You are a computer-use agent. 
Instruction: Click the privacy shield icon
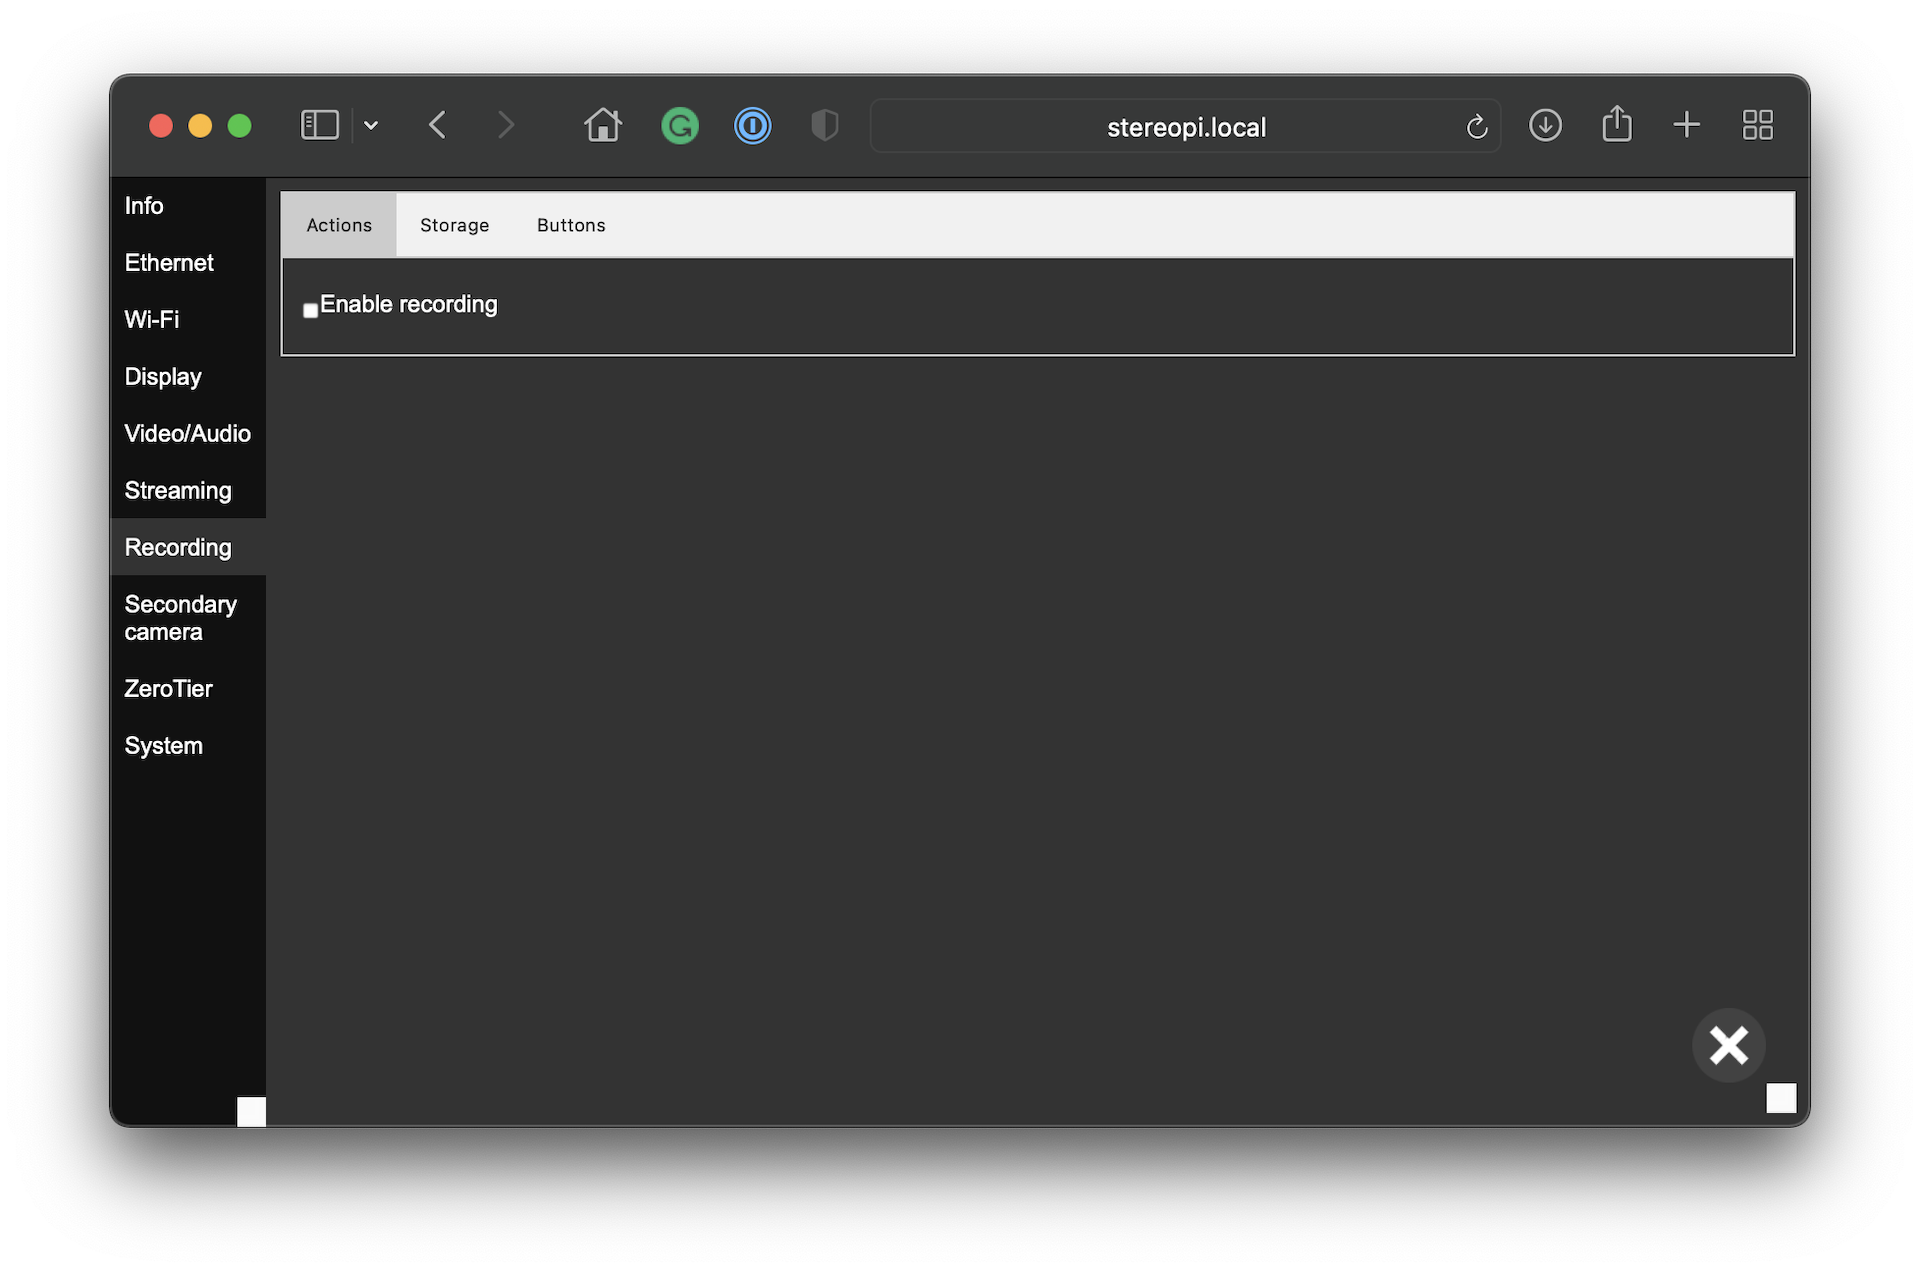coord(824,126)
